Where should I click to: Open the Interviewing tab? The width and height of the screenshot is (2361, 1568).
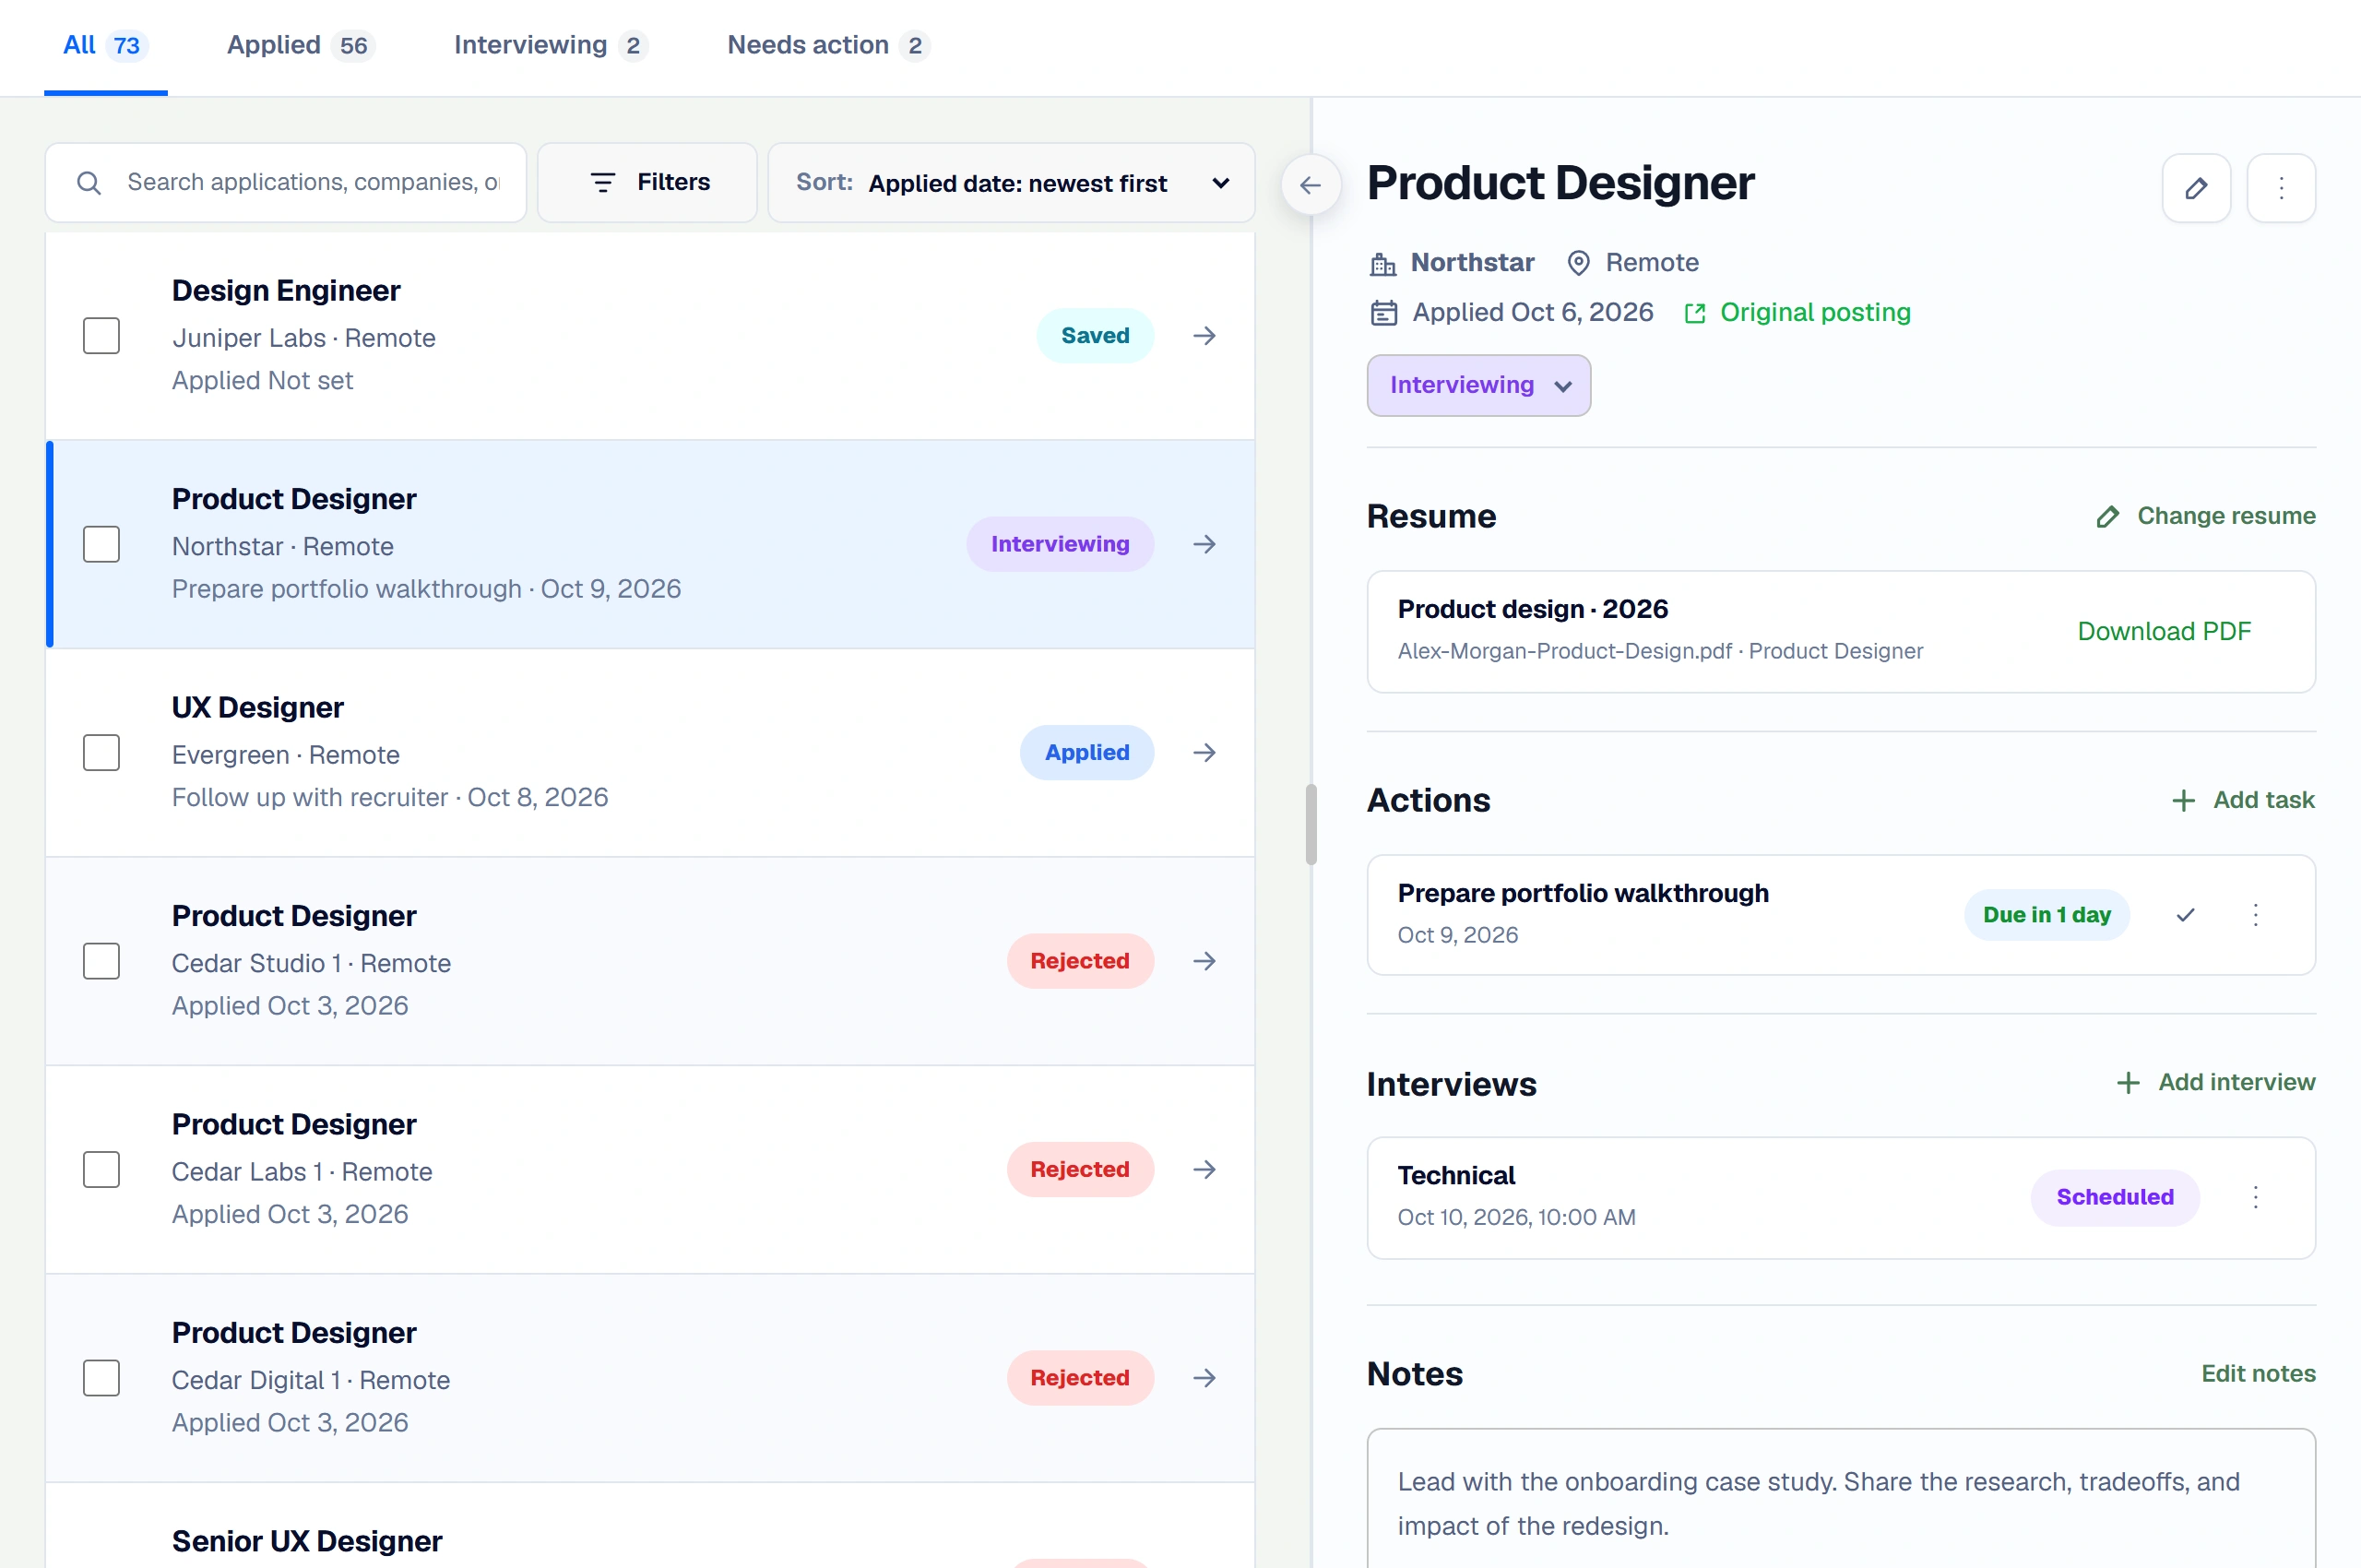(x=551, y=46)
